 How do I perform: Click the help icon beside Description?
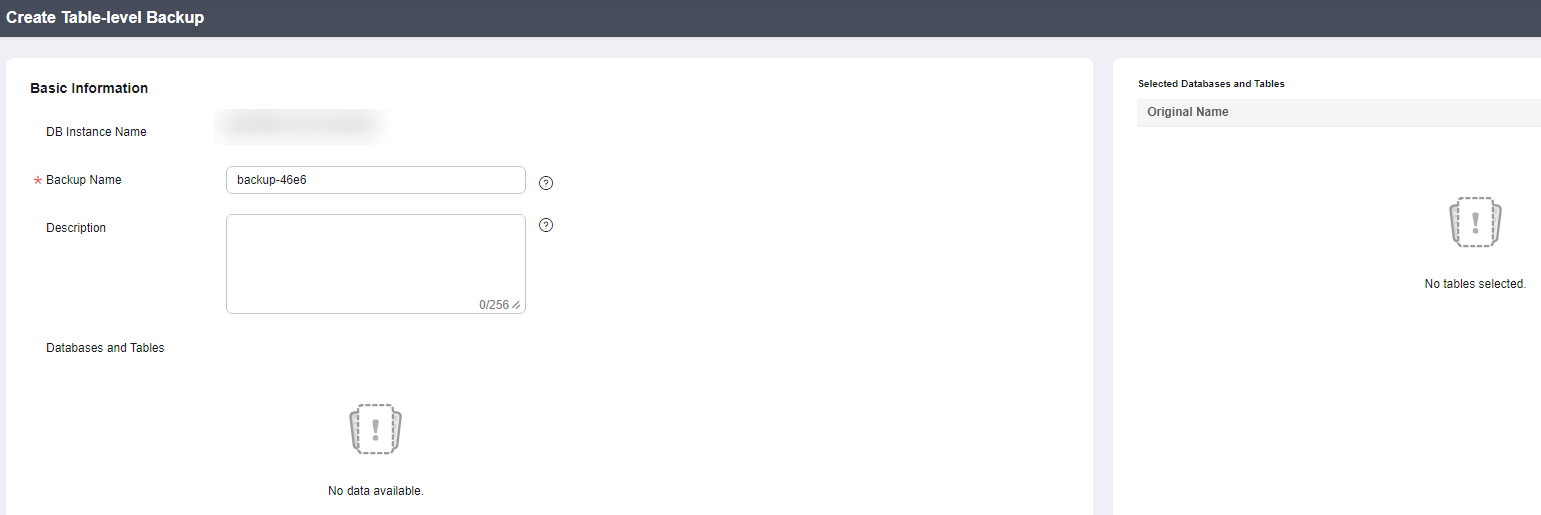pyautogui.click(x=546, y=225)
